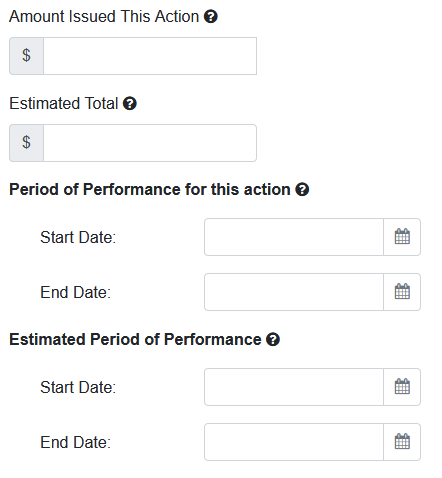Select Start Date field for this action

coord(294,237)
